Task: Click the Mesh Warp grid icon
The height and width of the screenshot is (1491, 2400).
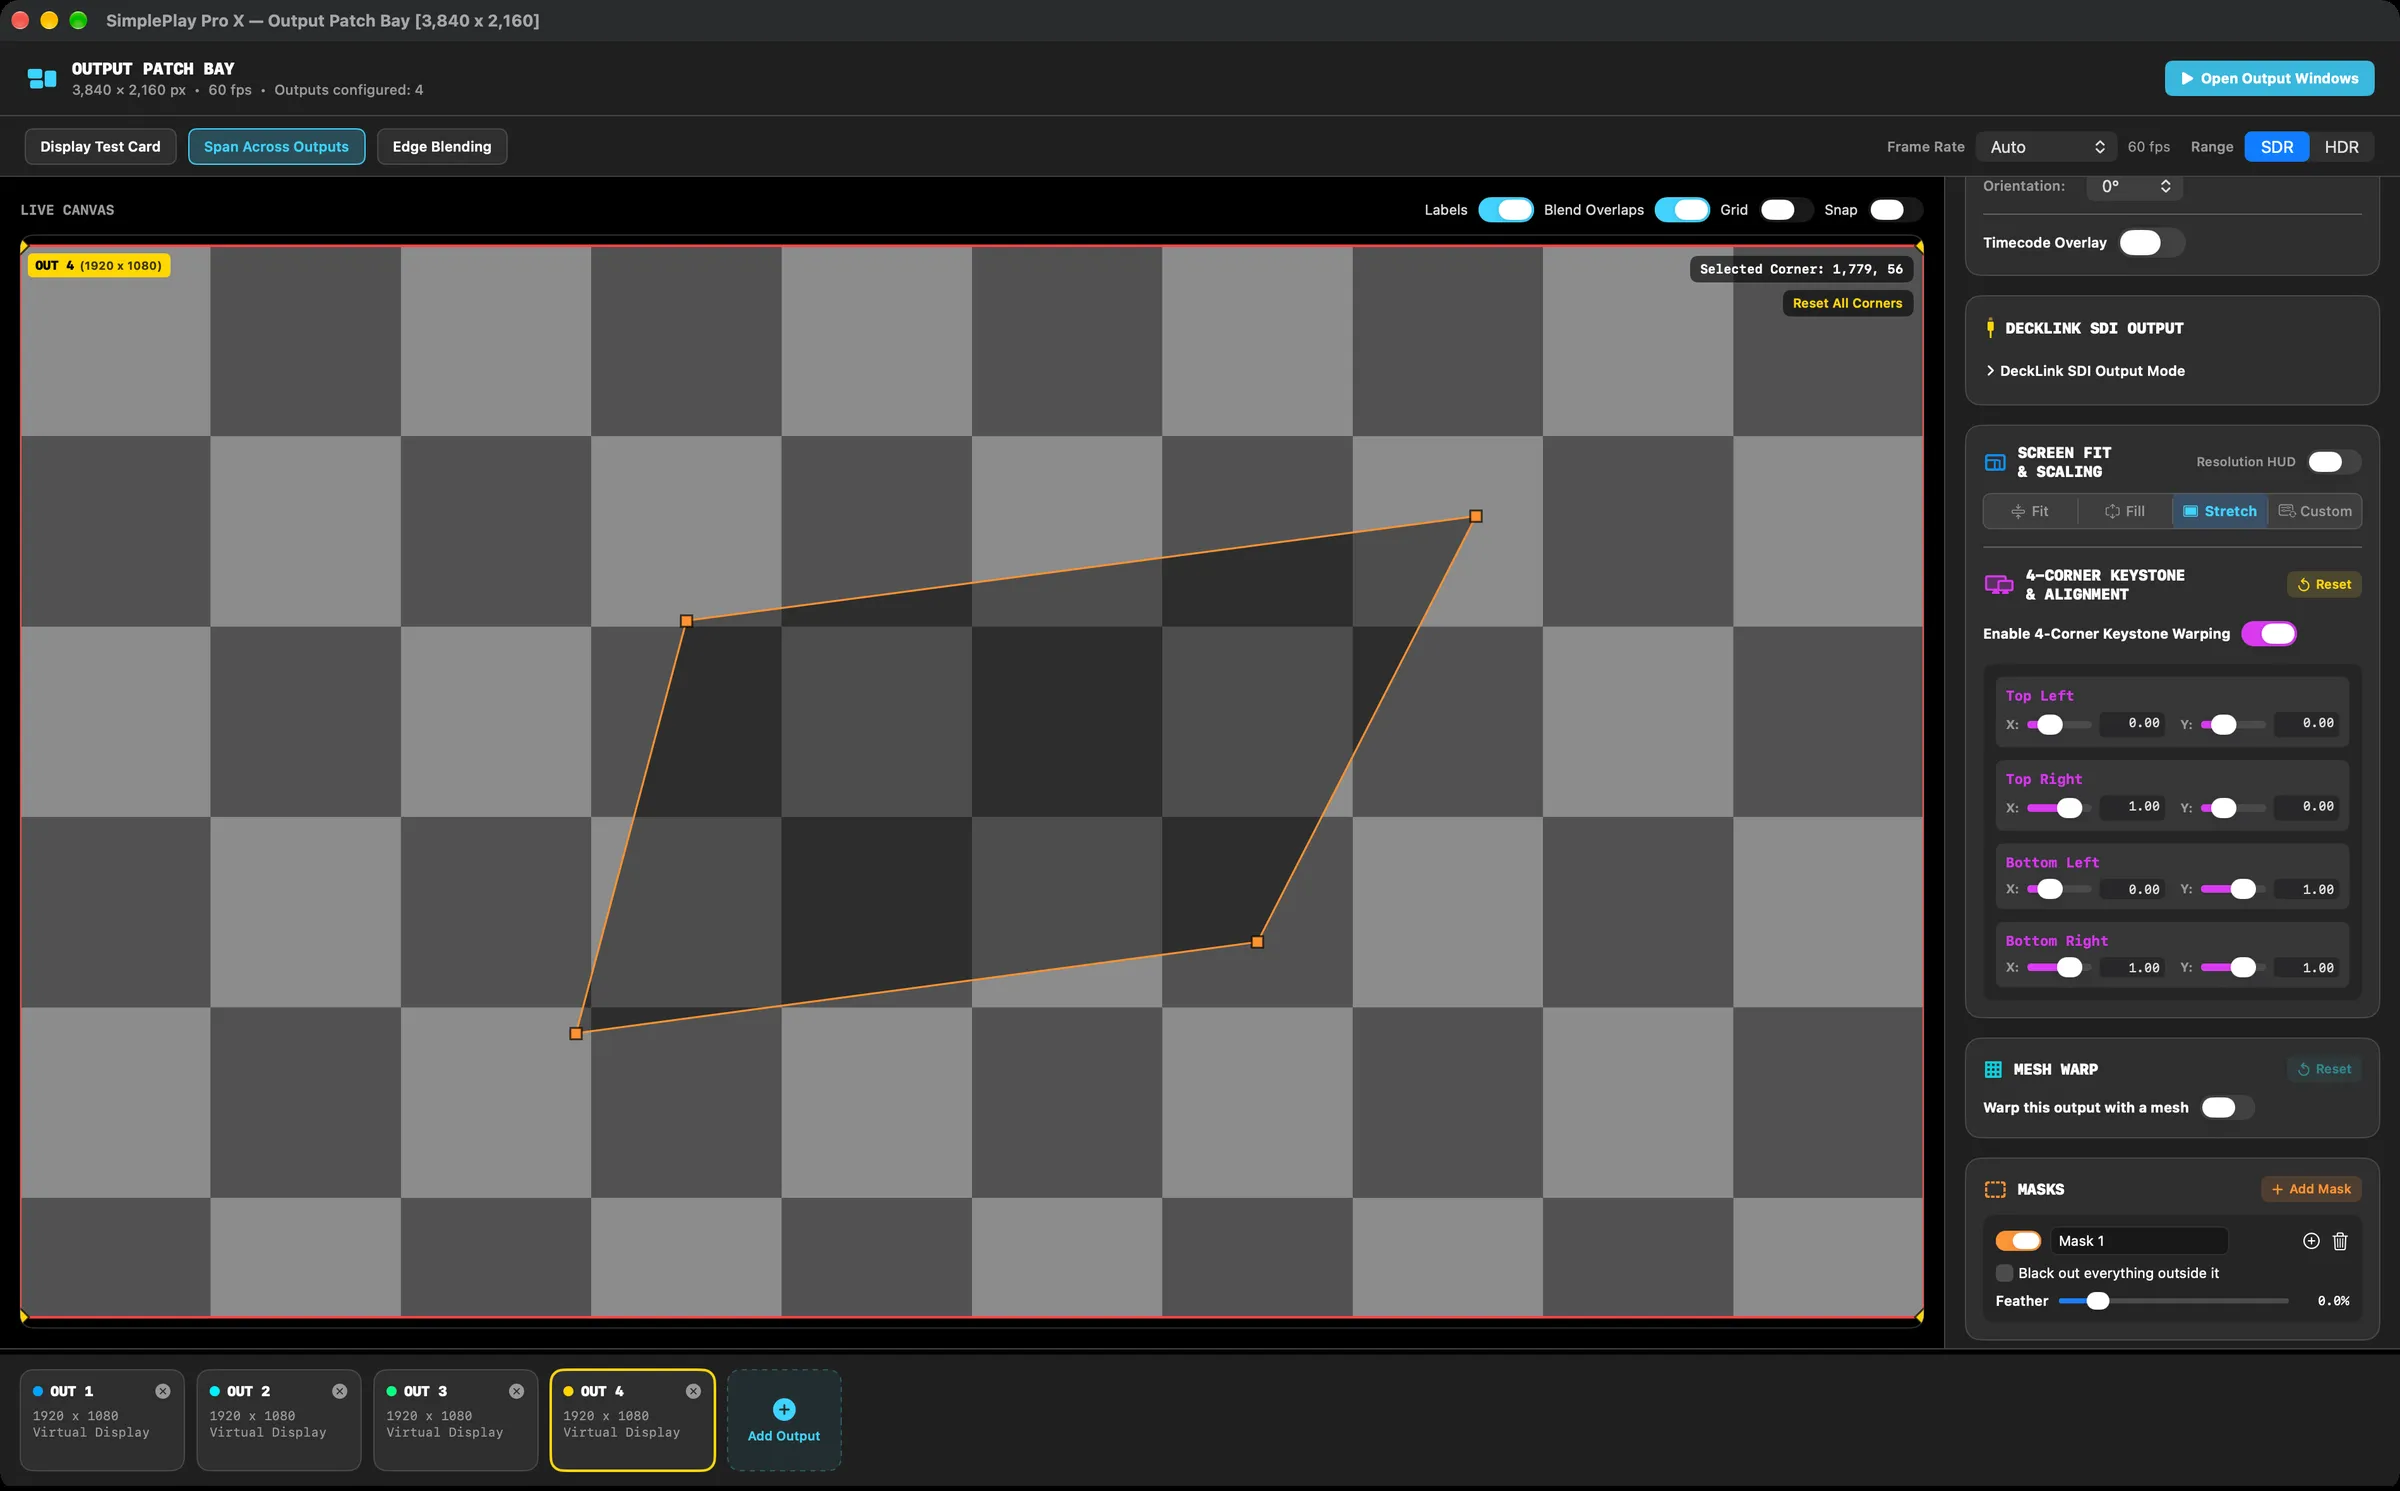Action: coord(1993,1069)
